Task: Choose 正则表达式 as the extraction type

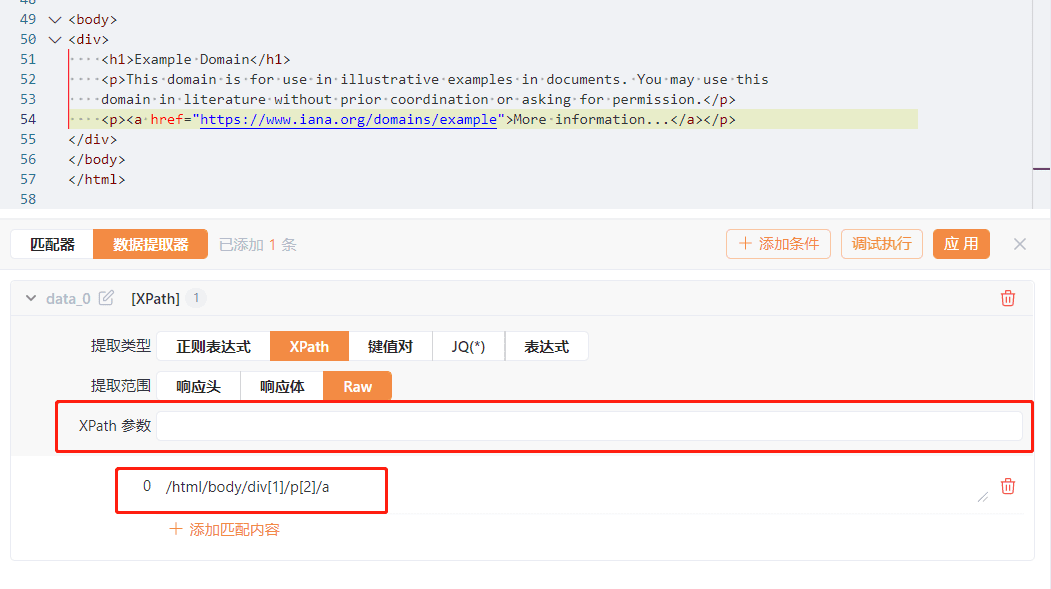Action: point(213,346)
